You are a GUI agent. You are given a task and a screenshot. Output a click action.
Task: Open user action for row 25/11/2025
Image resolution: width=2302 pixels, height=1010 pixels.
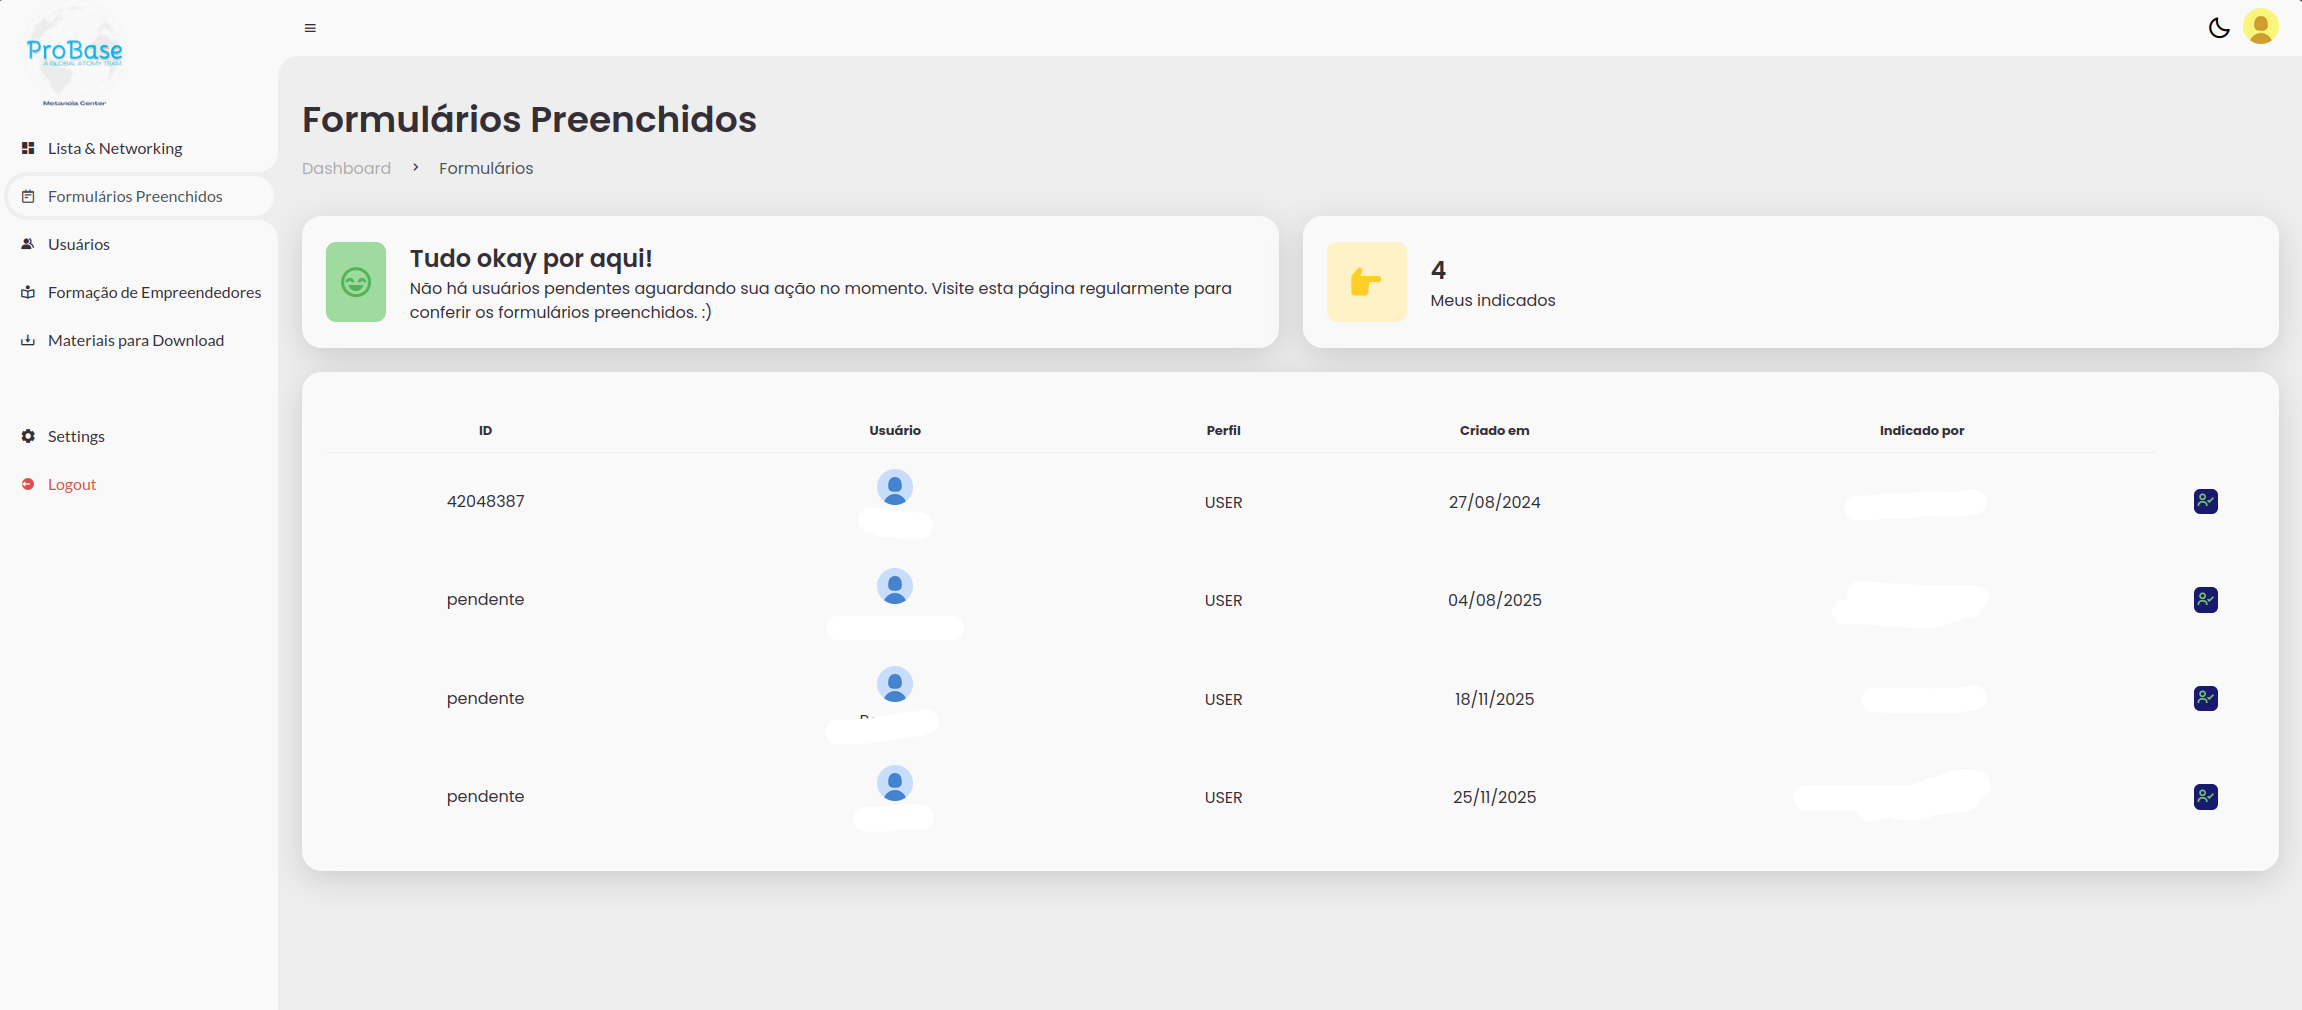(2206, 797)
